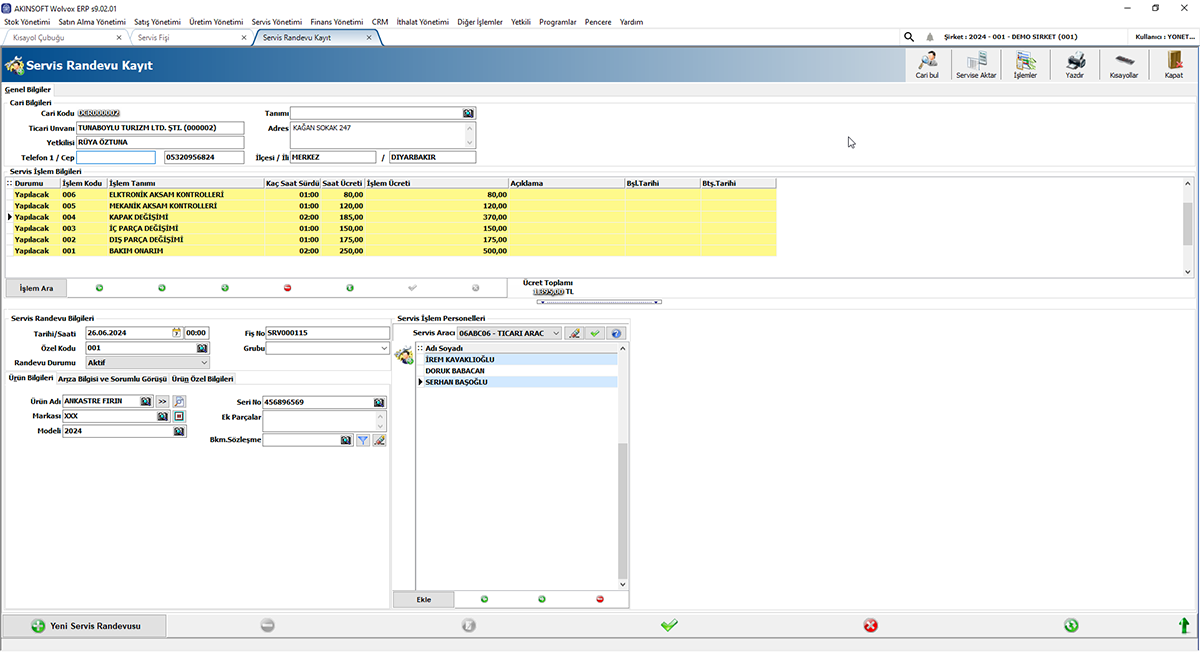The image size is (1200, 653).
Task: Click the red cancel X at bottom
Action: pos(870,626)
